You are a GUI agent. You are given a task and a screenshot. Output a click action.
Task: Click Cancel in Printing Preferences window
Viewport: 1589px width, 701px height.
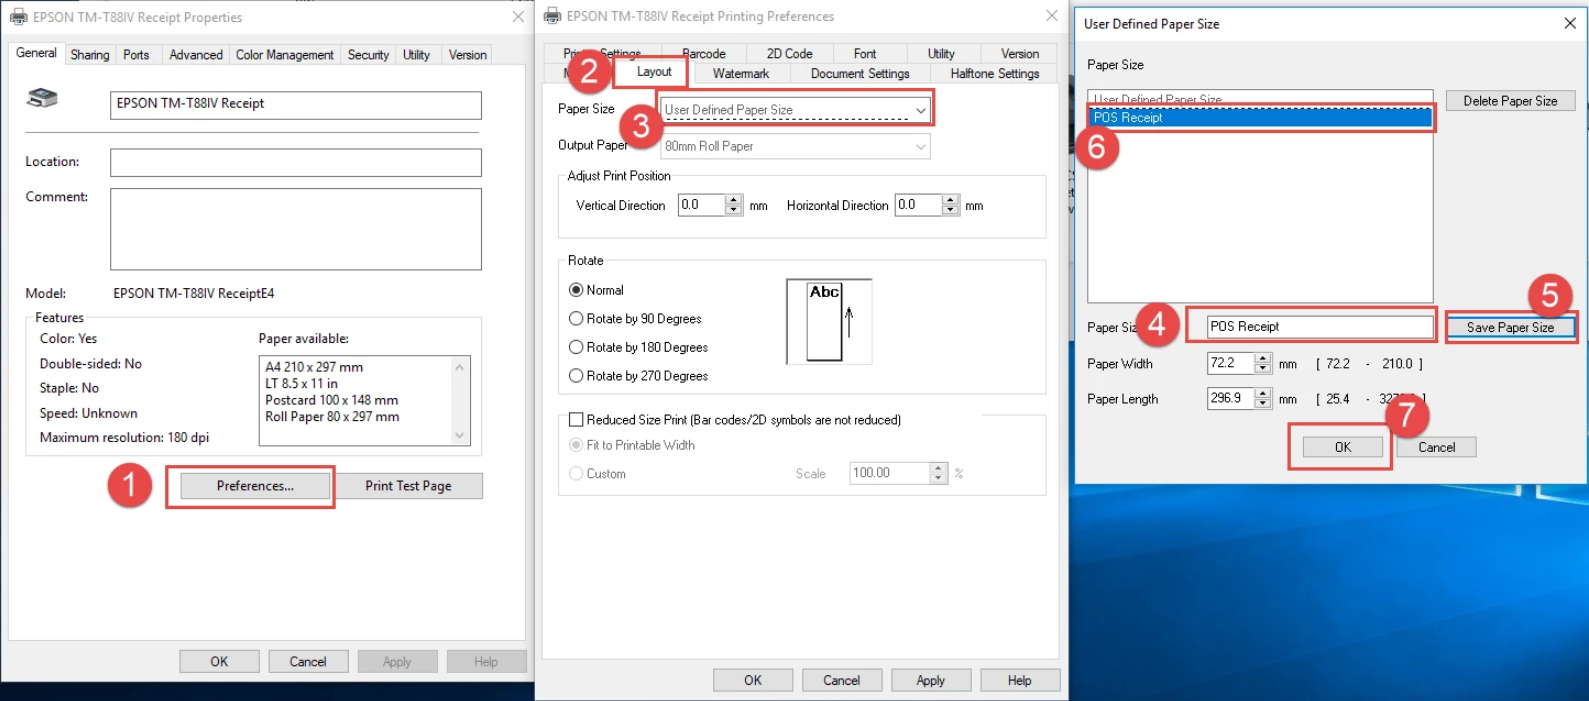(x=842, y=680)
